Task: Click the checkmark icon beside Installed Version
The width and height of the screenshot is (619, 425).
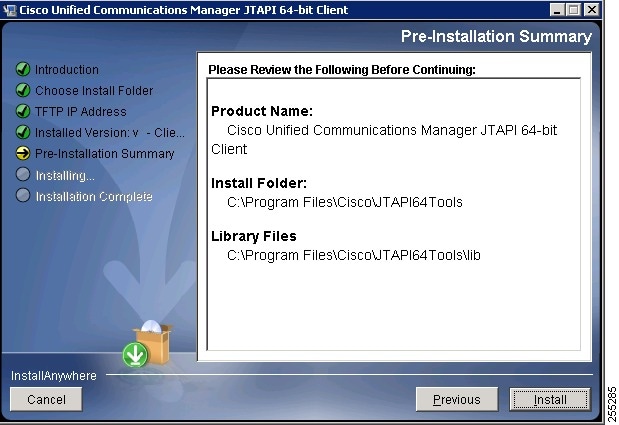Action: coord(23,132)
